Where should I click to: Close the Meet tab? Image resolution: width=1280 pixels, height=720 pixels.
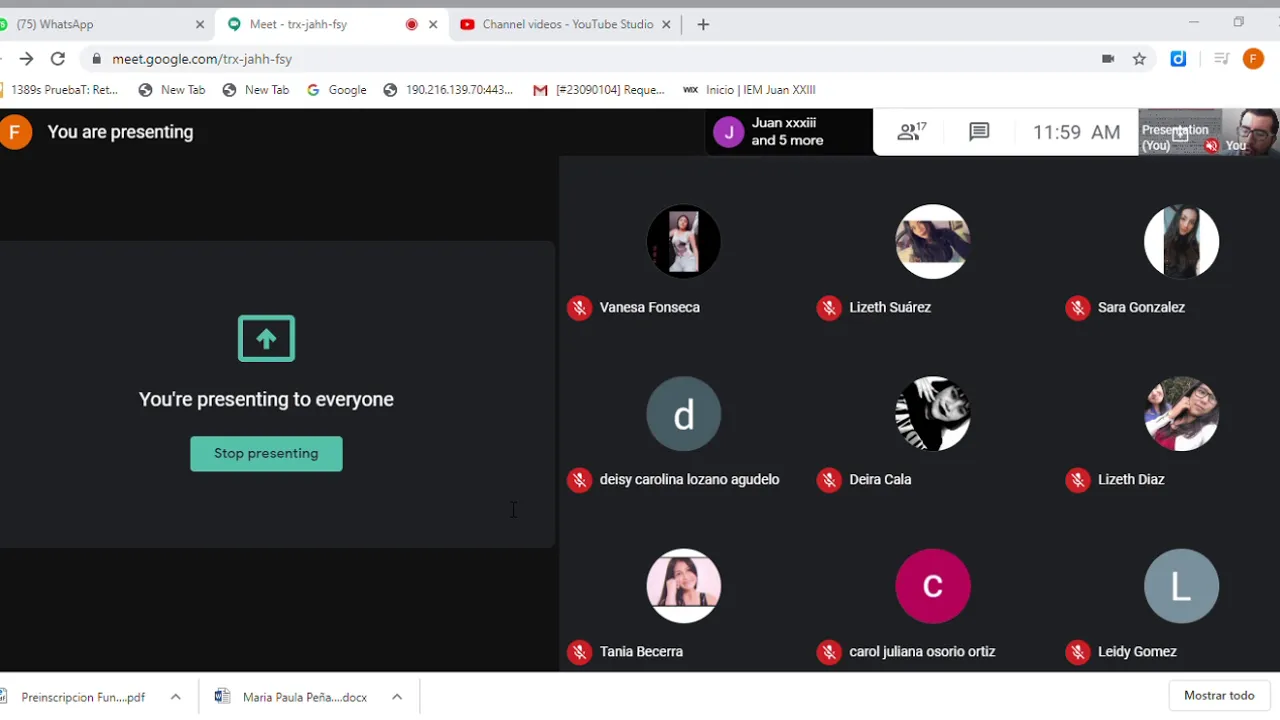click(433, 24)
